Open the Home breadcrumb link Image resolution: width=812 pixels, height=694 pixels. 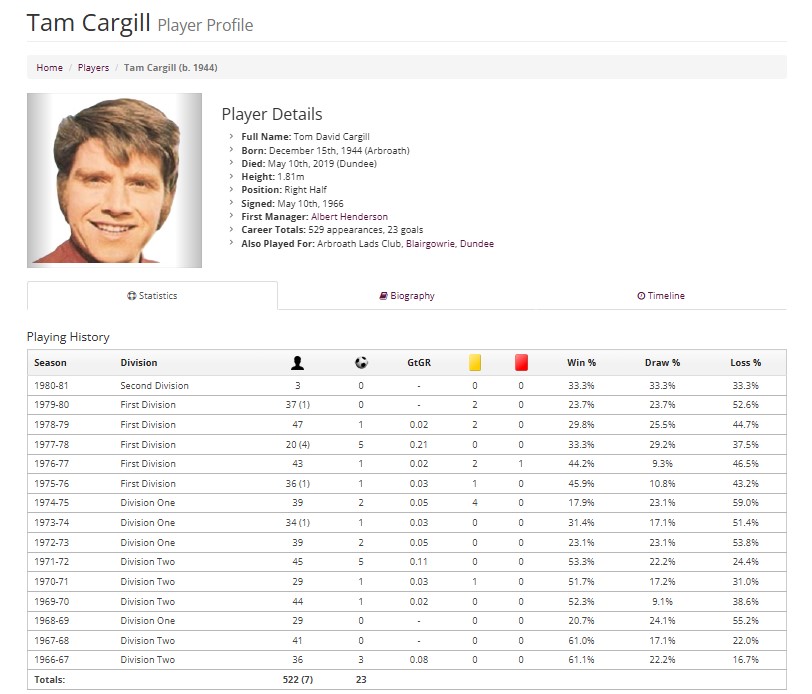point(49,68)
